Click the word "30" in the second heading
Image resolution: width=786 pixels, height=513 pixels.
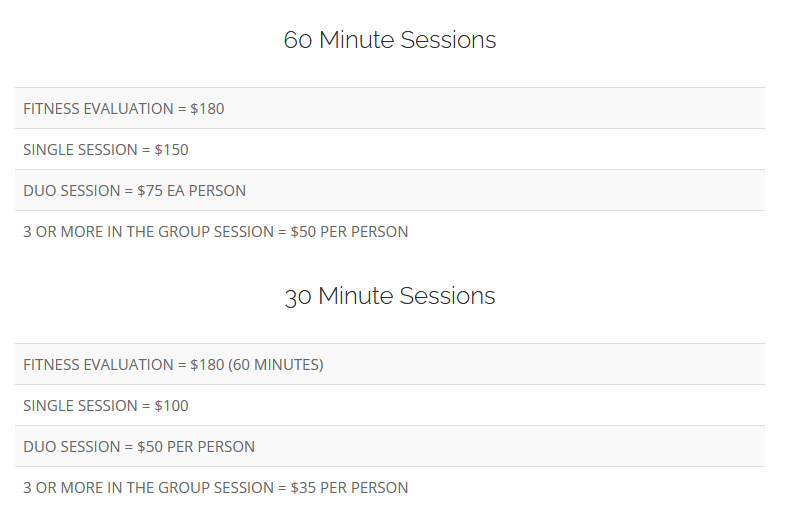[x=299, y=297]
